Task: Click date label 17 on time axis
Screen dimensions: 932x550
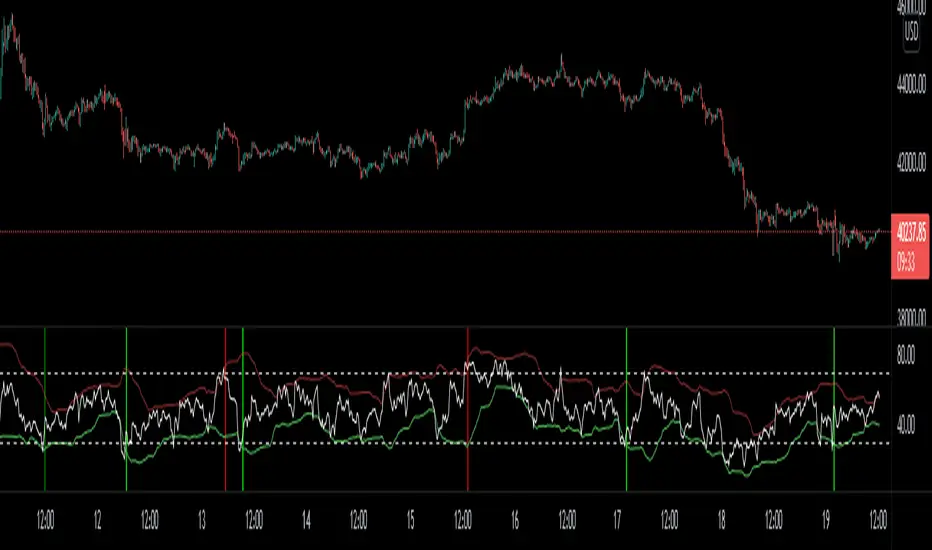Action: [617, 520]
